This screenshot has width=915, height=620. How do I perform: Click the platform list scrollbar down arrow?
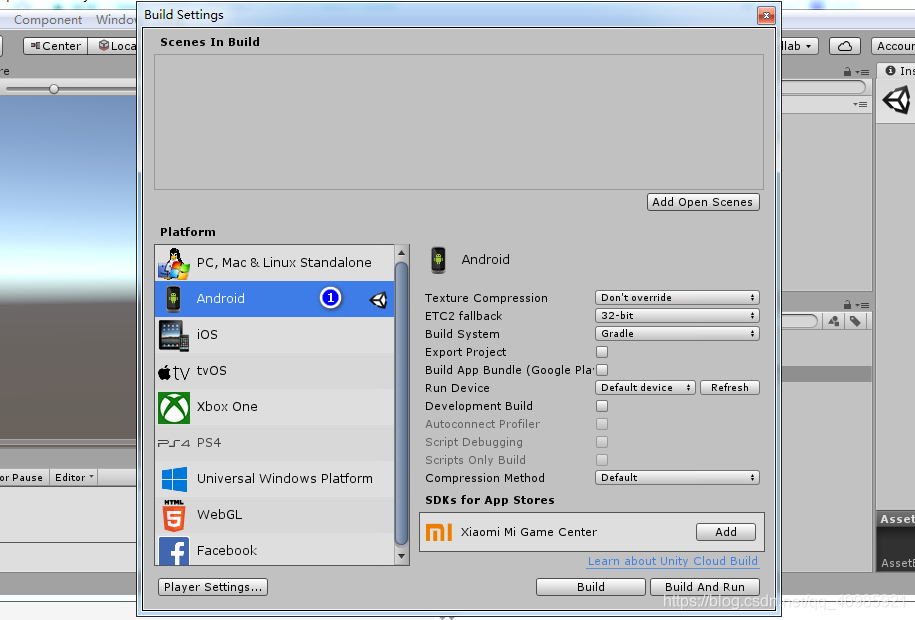point(401,556)
